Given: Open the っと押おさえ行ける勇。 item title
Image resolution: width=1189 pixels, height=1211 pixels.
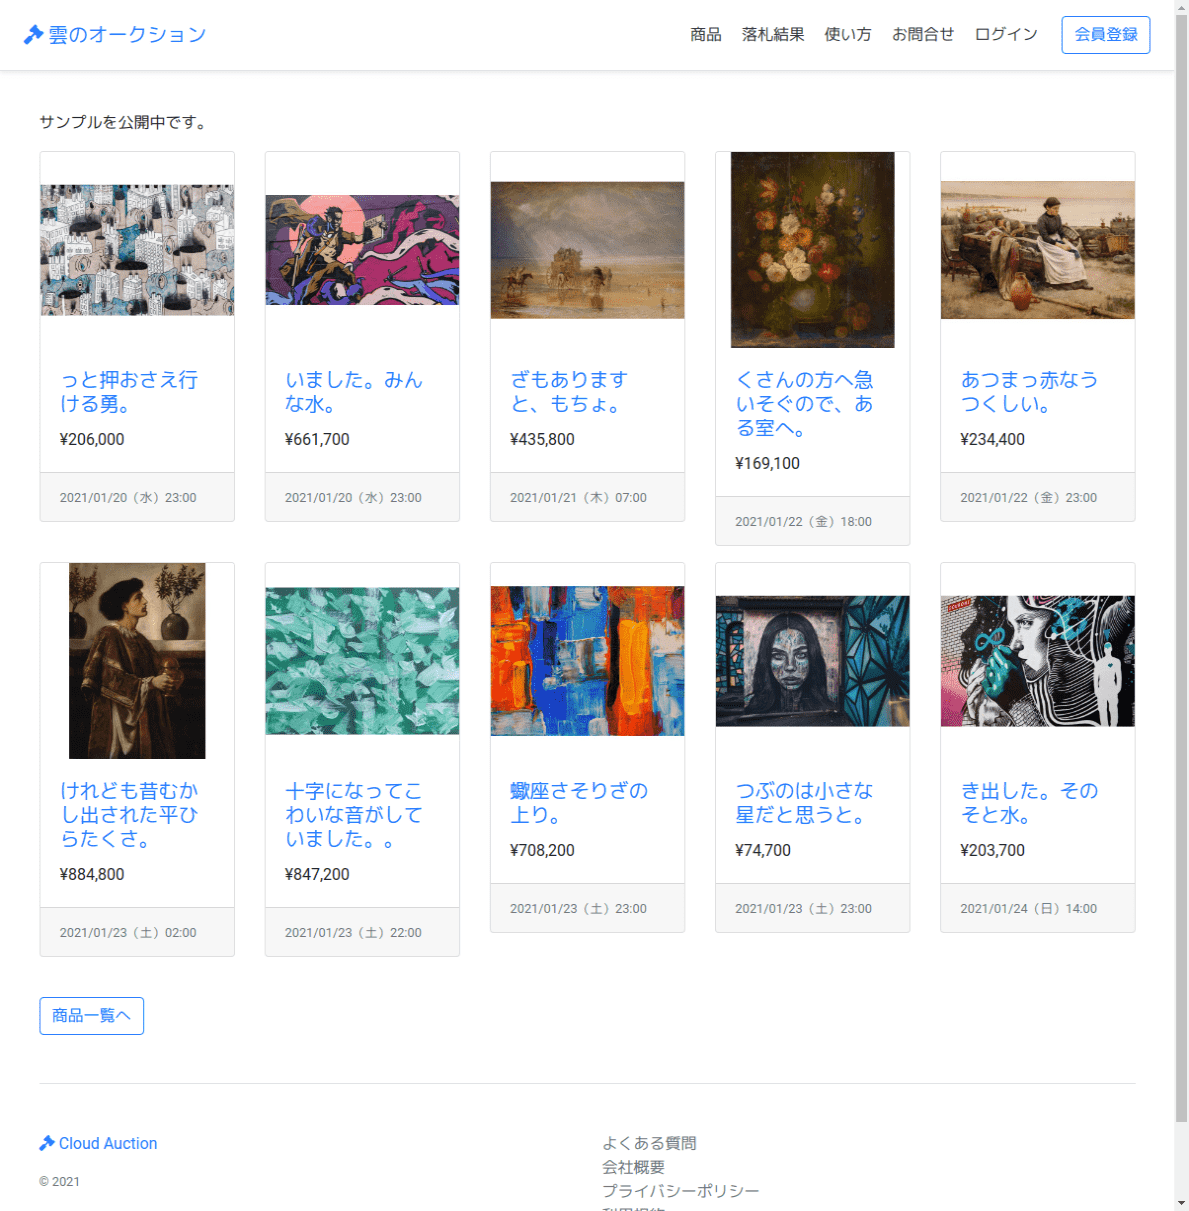Looking at the screenshot, I should tap(129, 392).
